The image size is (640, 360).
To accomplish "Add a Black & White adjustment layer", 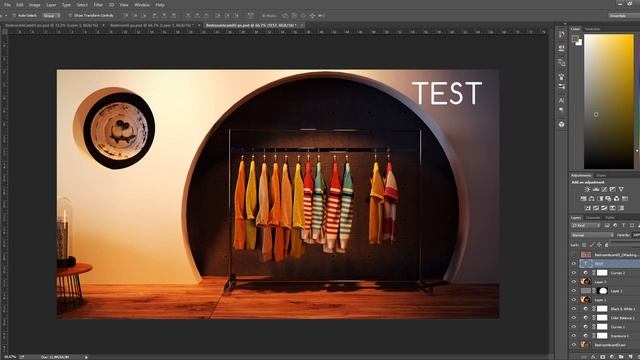I will pos(600,199).
